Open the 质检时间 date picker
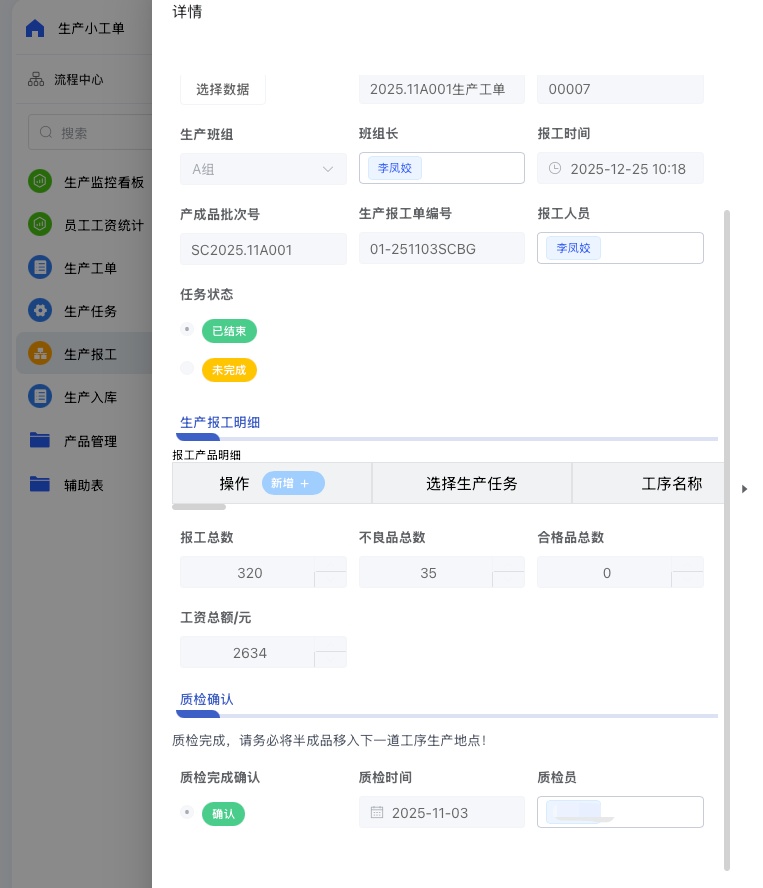763x888 pixels. (x=441, y=813)
